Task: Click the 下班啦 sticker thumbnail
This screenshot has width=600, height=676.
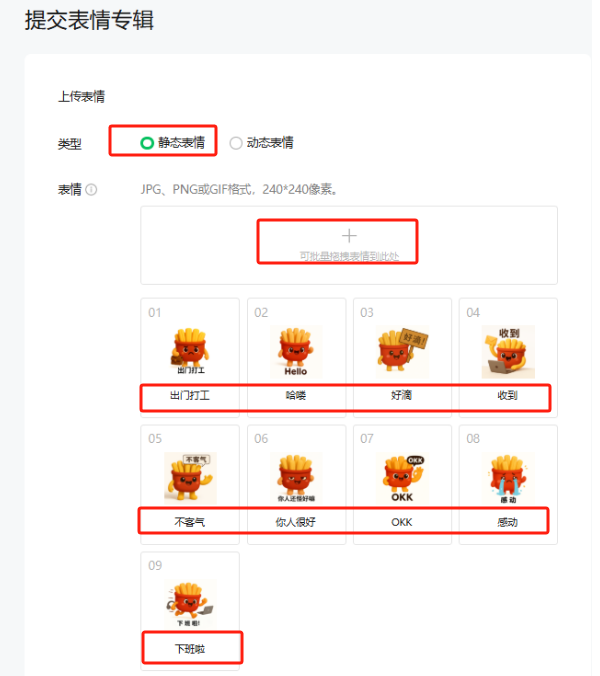Action: 190,604
